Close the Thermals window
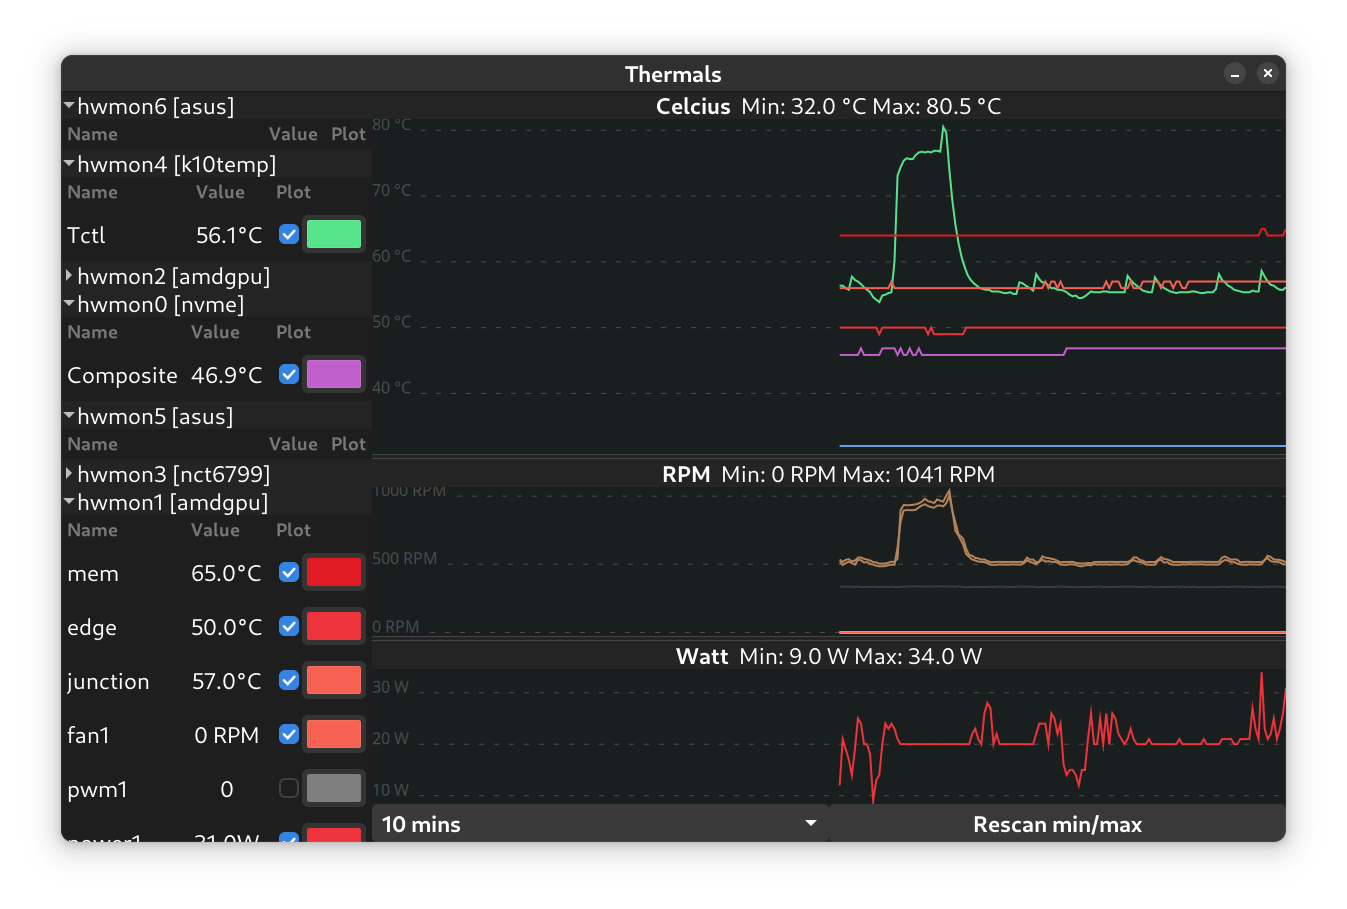The height and width of the screenshot is (909, 1347). pos(1267,74)
